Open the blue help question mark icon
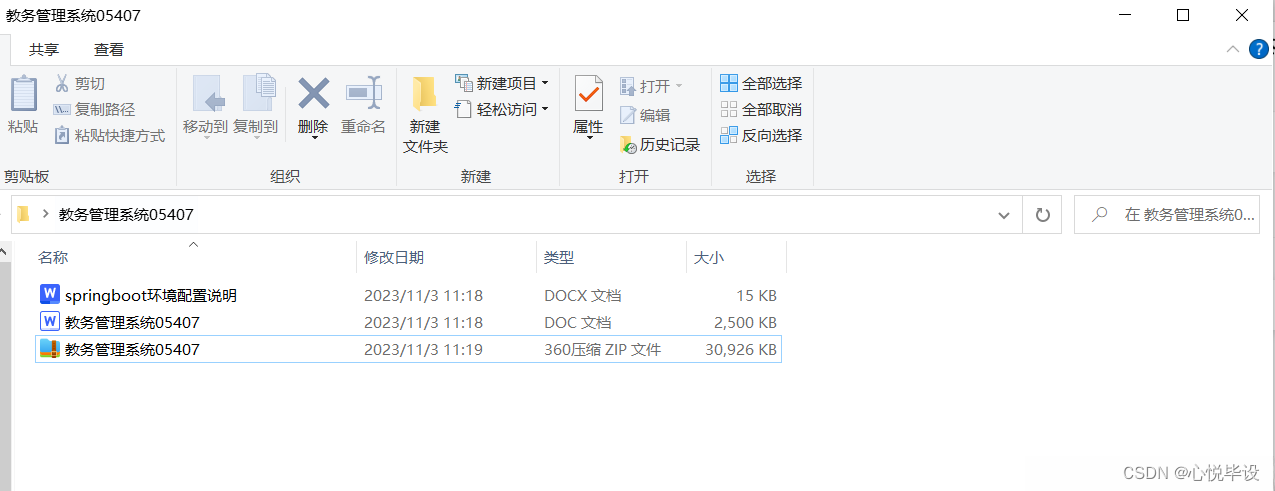The image size is (1275, 491). 1259,49
